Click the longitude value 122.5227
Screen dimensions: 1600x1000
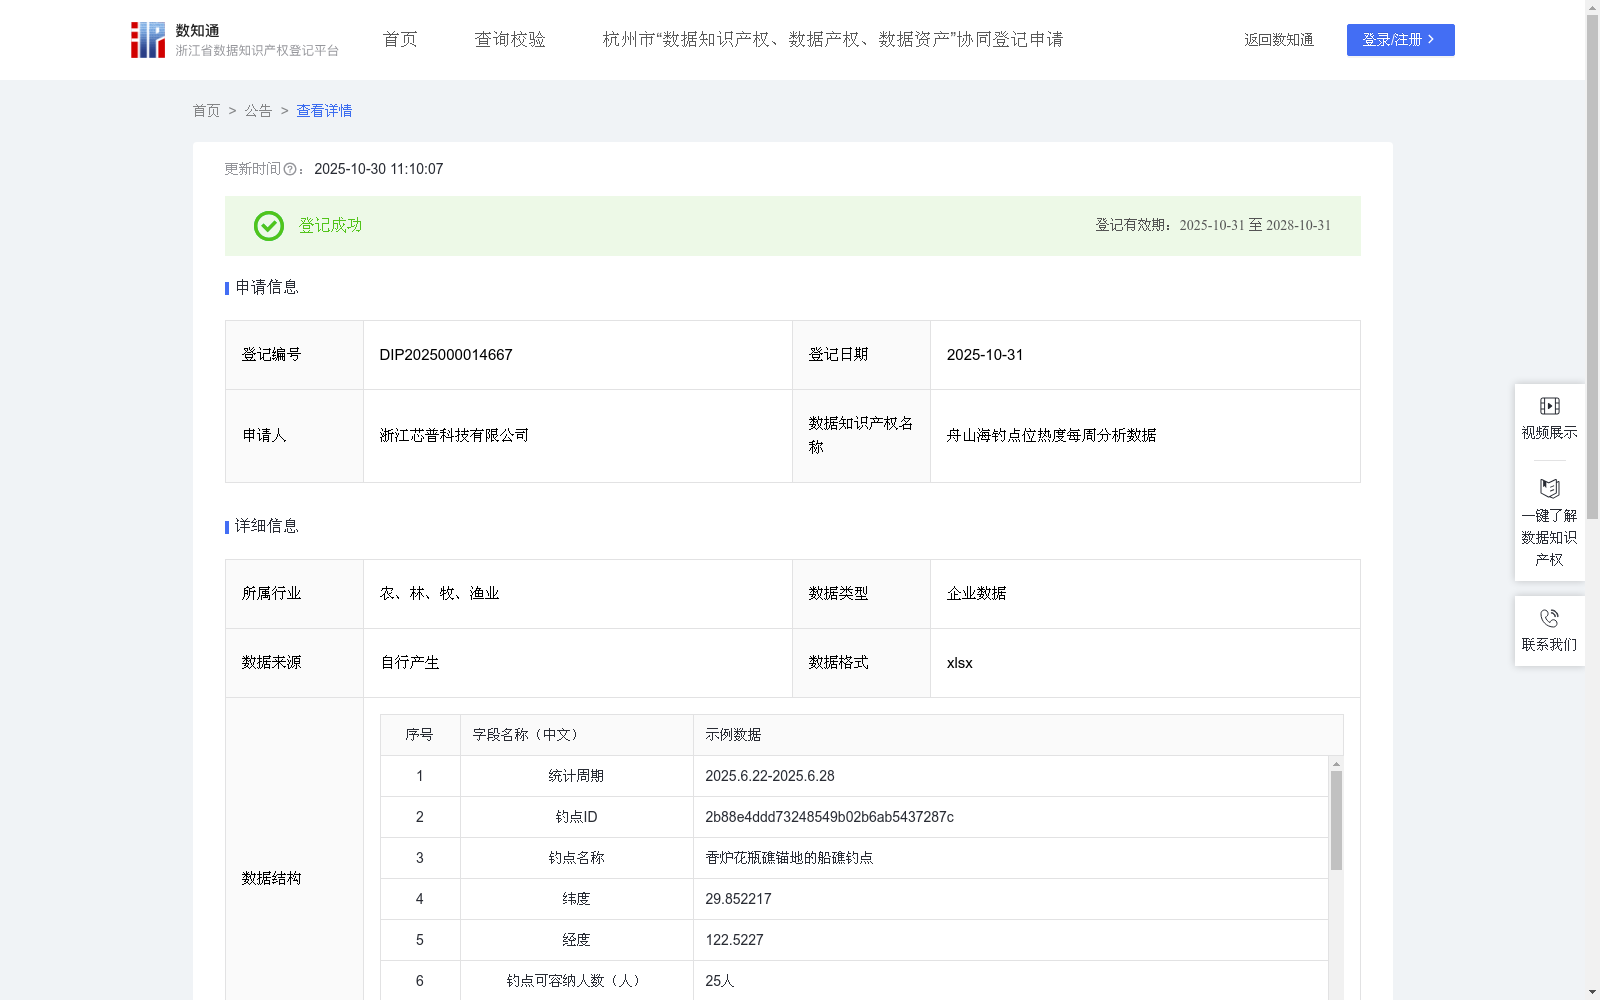pyautogui.click(x=734, y=940)
